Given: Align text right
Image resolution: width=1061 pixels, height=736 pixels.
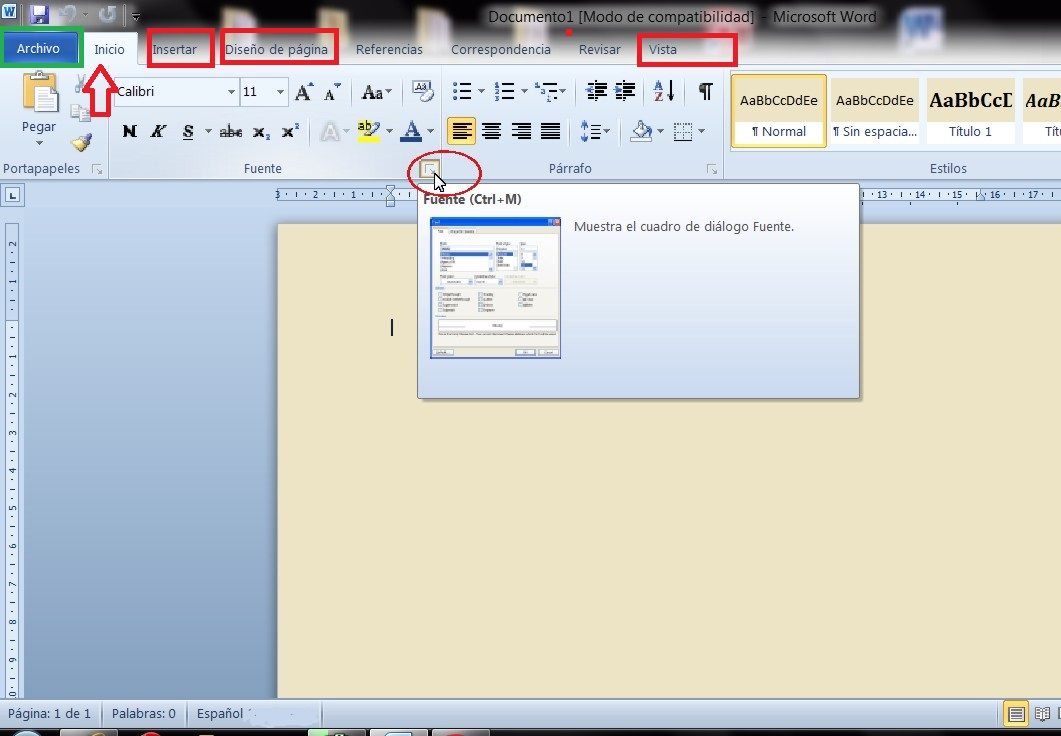Looking at the screenshot, I should pyautogui.click(x=521, y=131).
